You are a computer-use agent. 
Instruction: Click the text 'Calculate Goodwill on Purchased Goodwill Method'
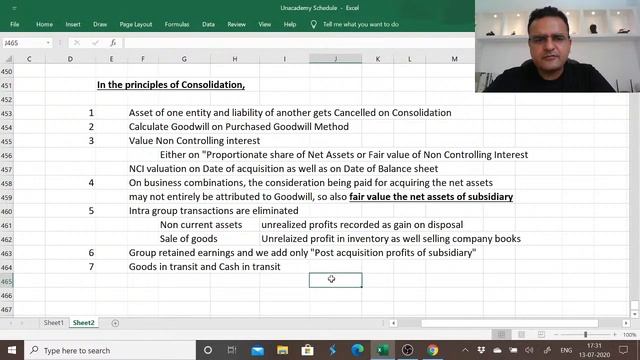click(239, 127)
